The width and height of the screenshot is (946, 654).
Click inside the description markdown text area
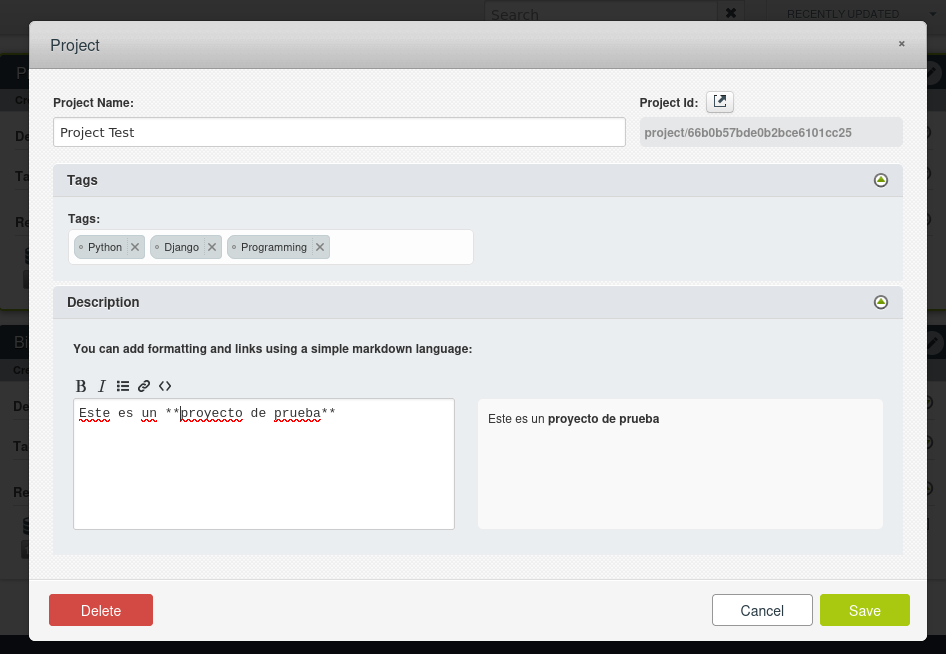264,470
